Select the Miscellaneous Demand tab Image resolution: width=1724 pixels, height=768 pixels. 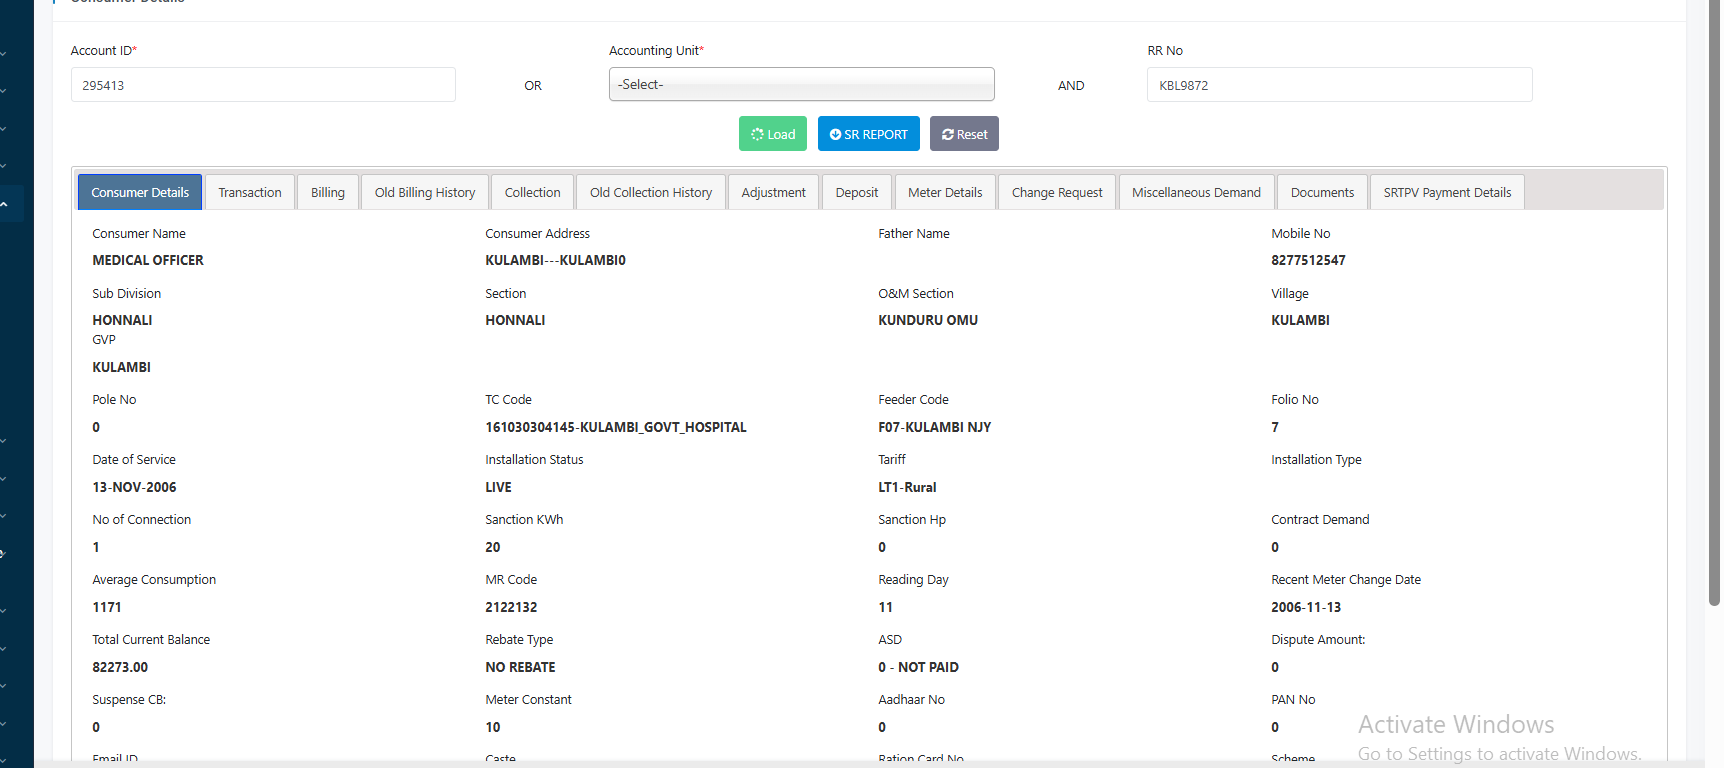pos(1196,193)
